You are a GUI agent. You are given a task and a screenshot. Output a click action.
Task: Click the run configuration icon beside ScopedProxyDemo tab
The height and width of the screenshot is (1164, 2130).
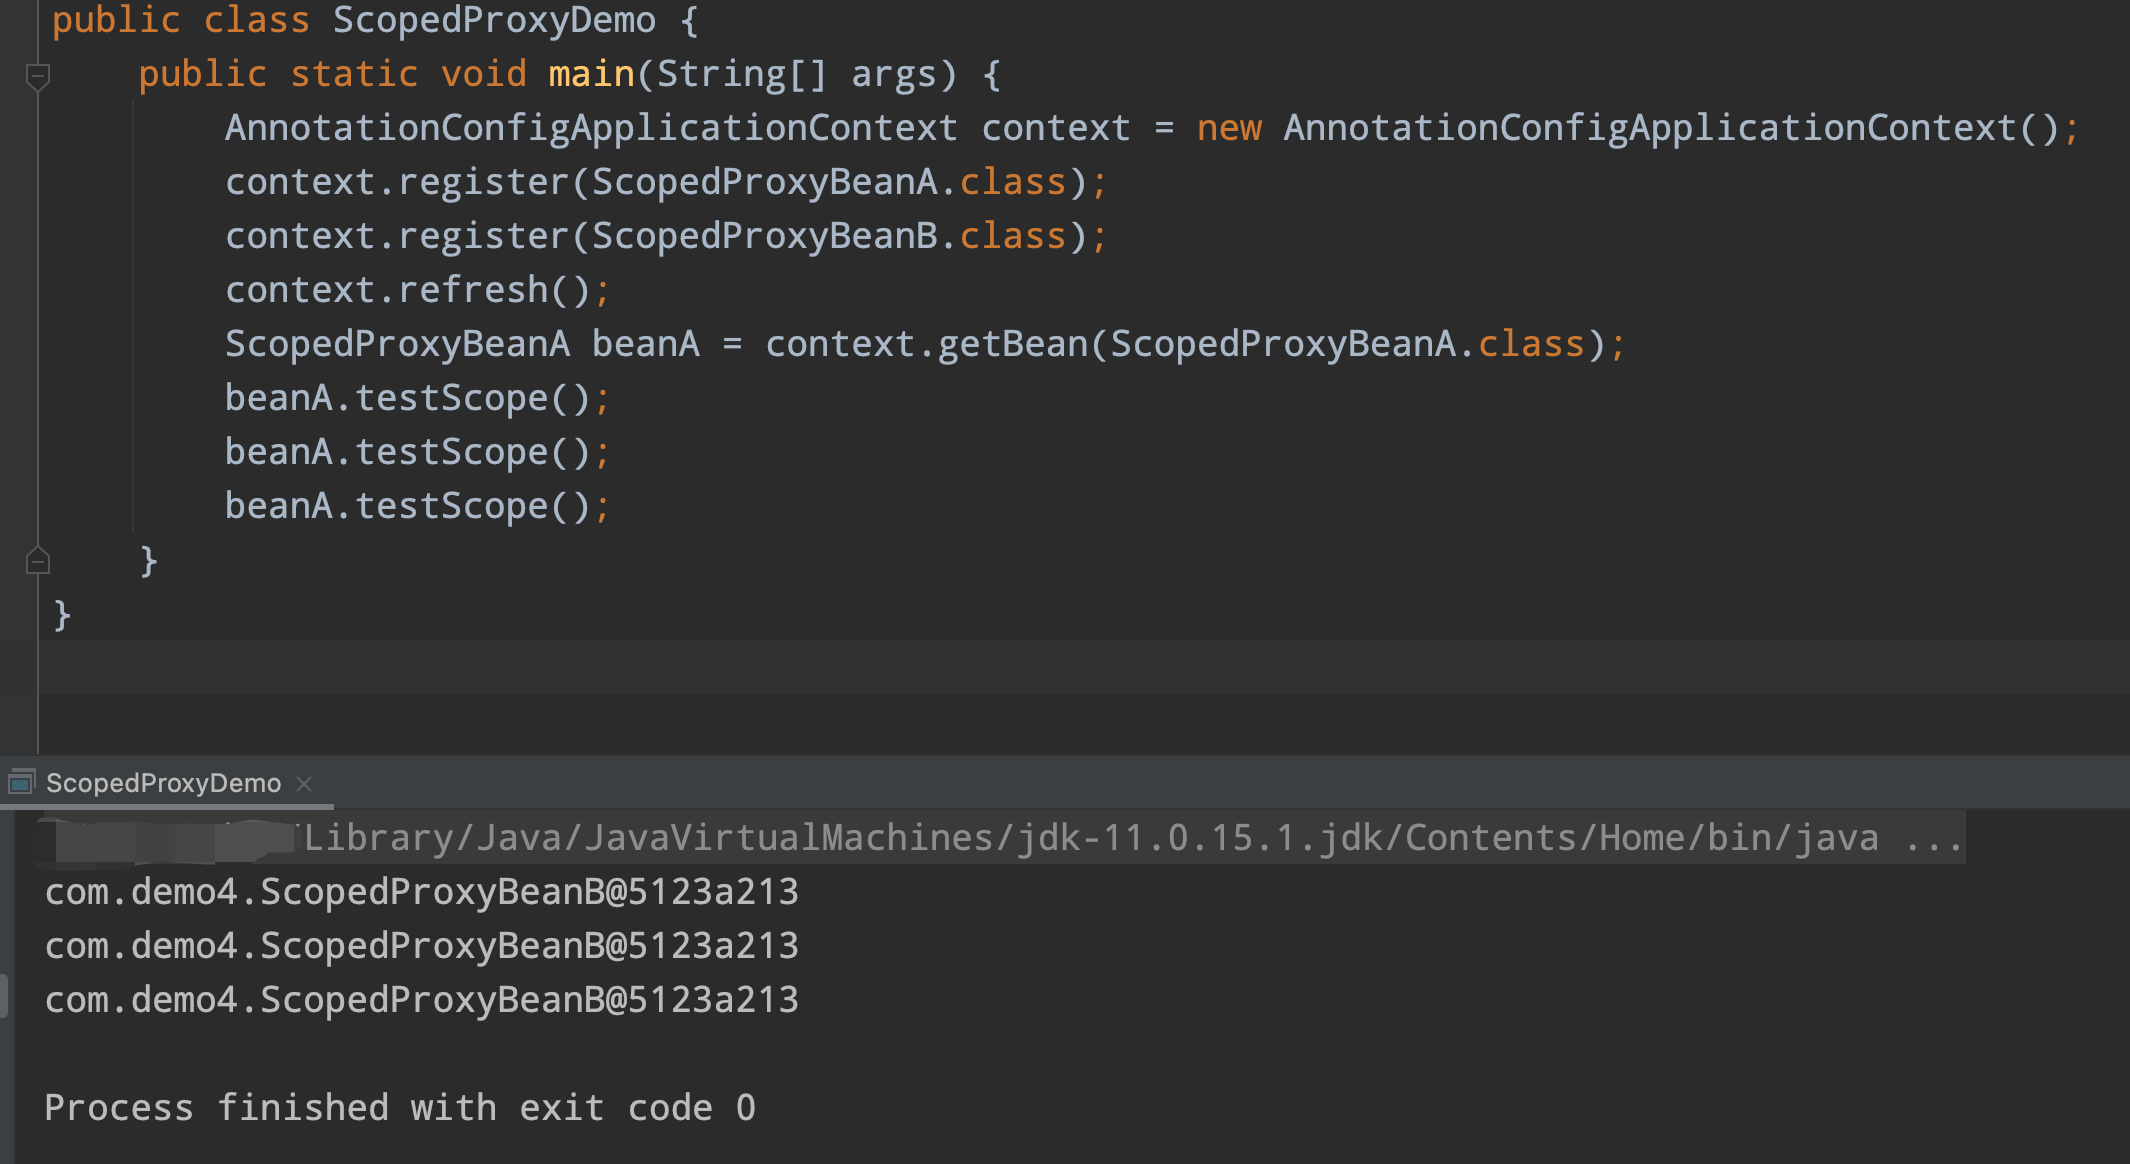(22, 782)
